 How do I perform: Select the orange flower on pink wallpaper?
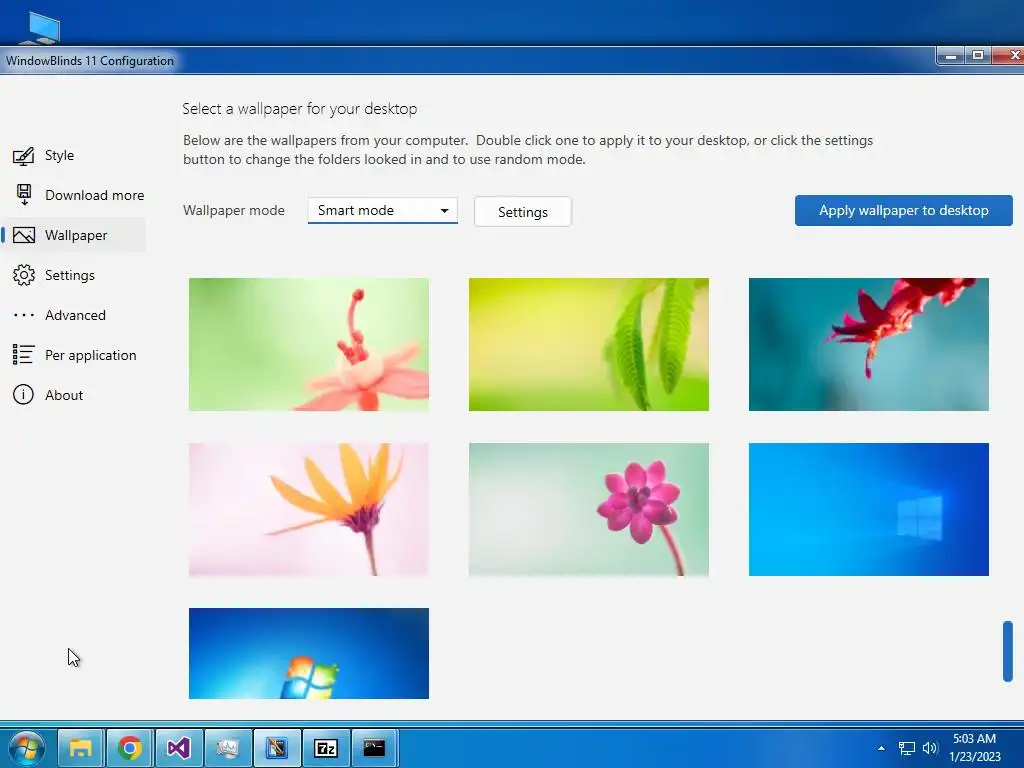click(x=309, y=509)
